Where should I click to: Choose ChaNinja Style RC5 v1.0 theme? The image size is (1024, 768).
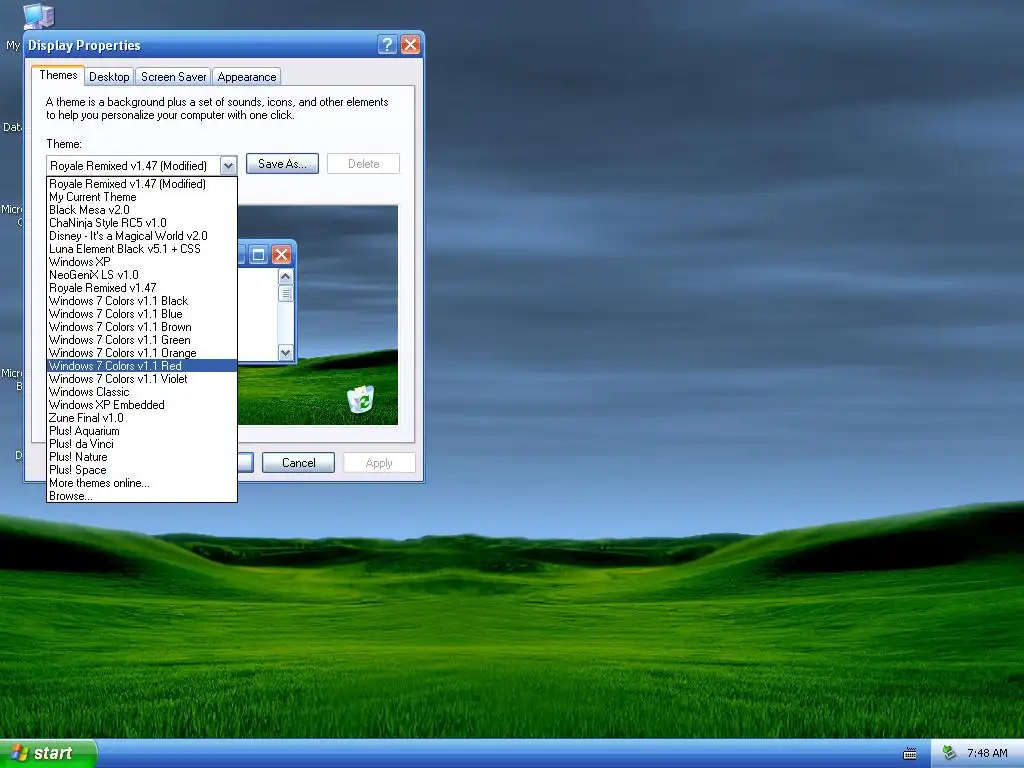click(x=142, y=223)
